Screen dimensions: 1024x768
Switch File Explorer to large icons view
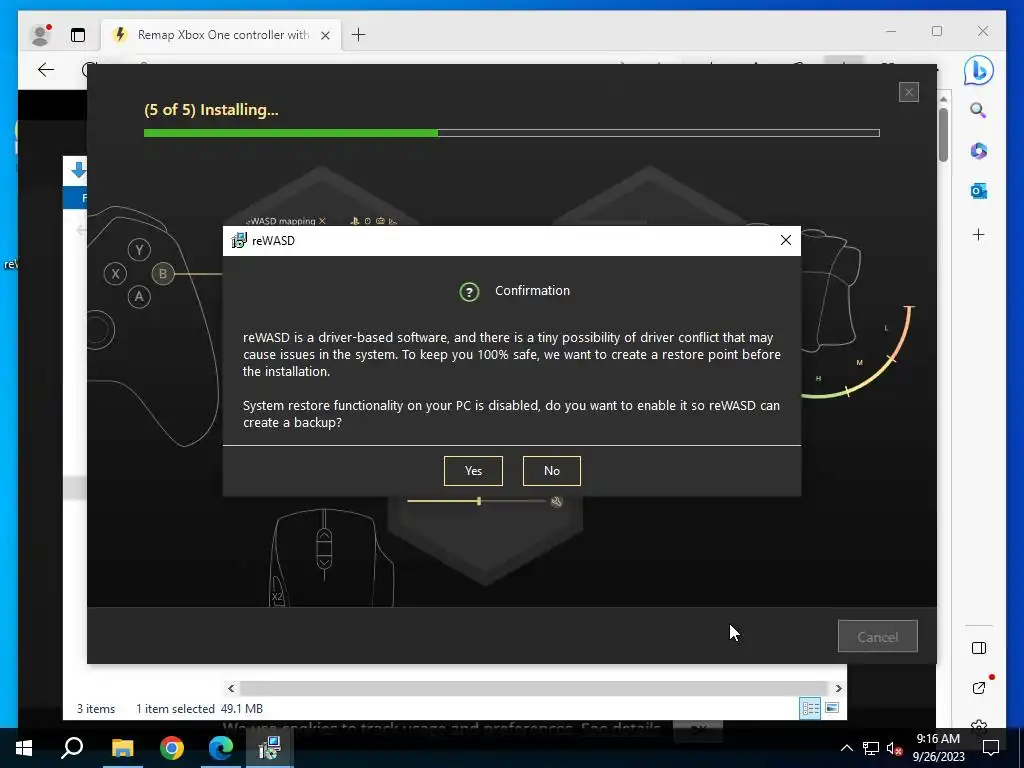coord(832,708)
